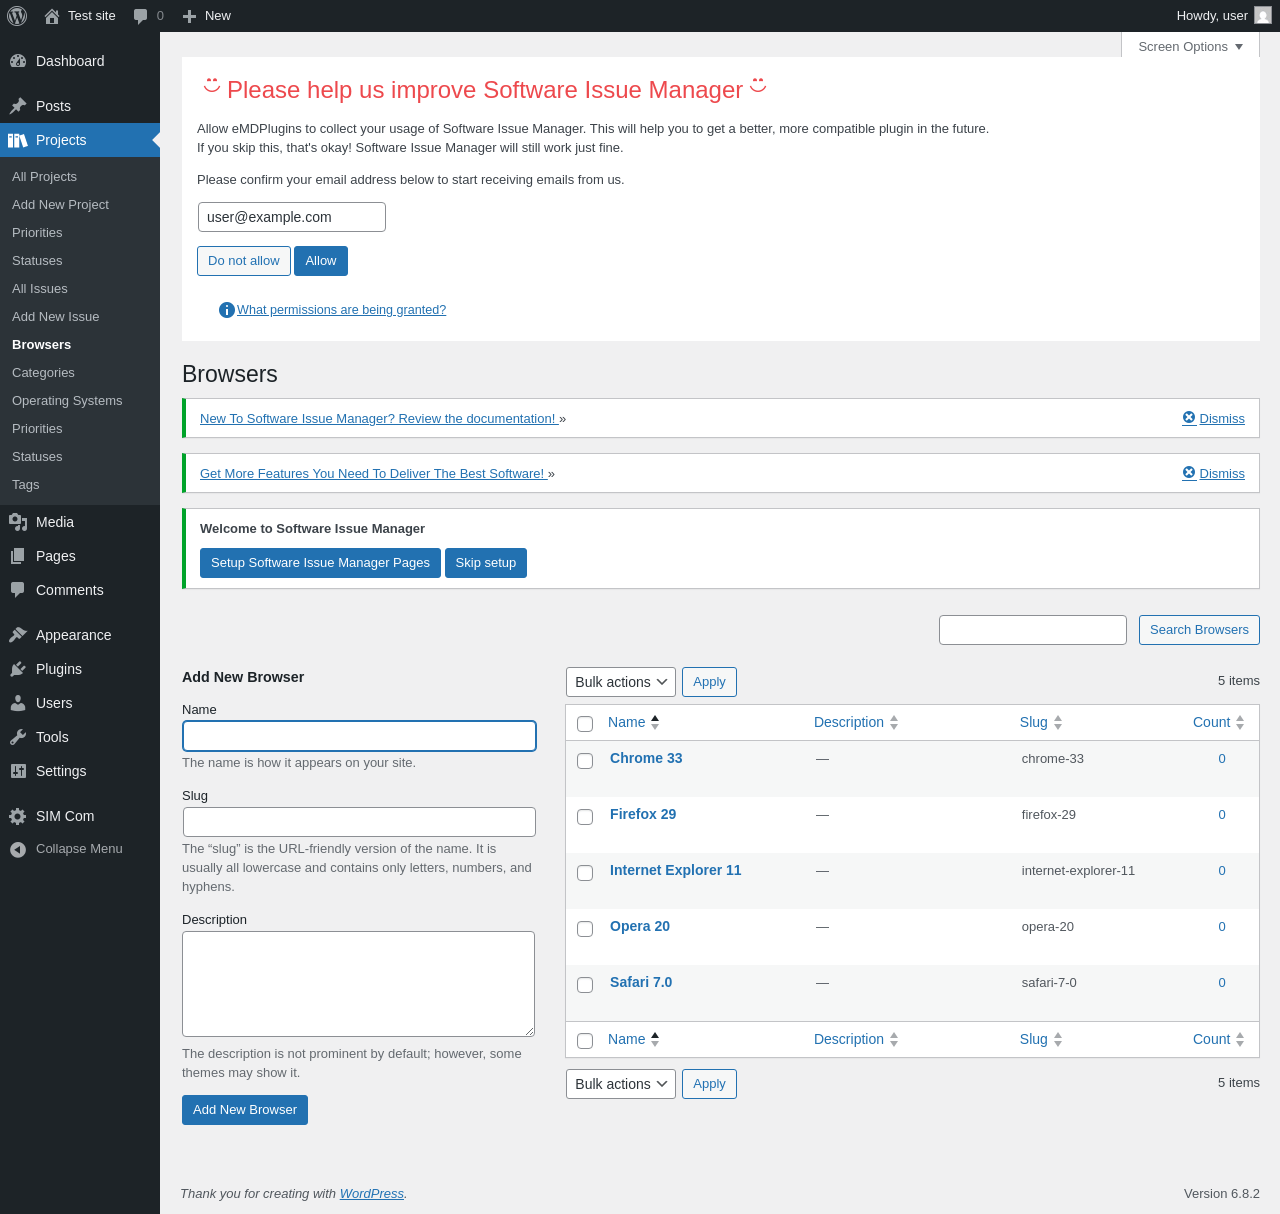Focus the email address input field
The image size is (1280, 1214).
pyautogui.click(x=292, y=217)
